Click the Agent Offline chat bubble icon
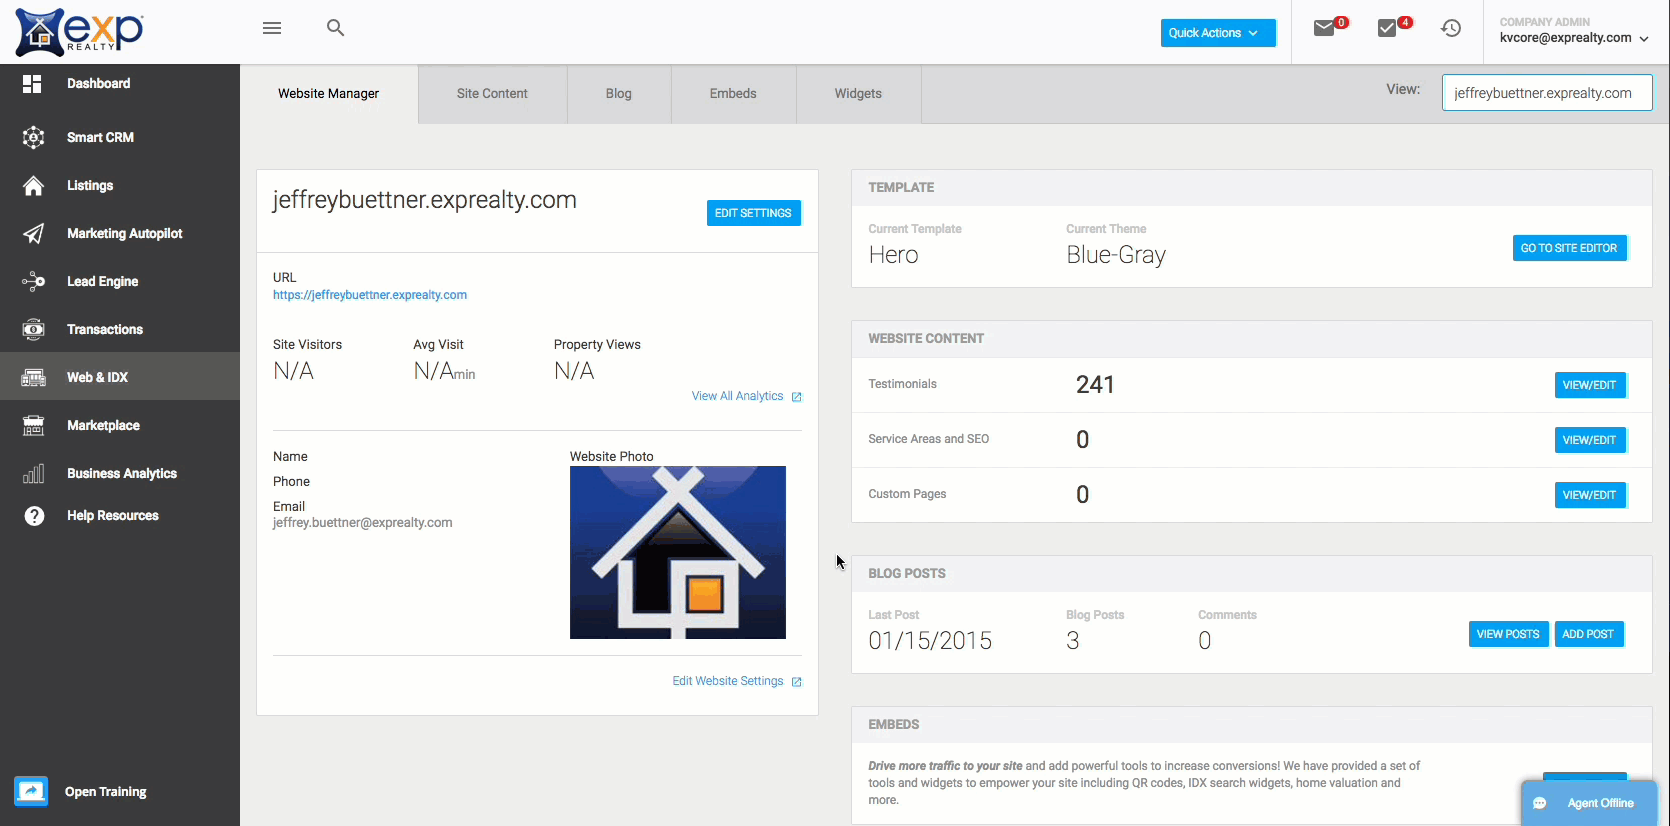The width and height of the screenshot is (1670, 826). tap(1540, 803)
